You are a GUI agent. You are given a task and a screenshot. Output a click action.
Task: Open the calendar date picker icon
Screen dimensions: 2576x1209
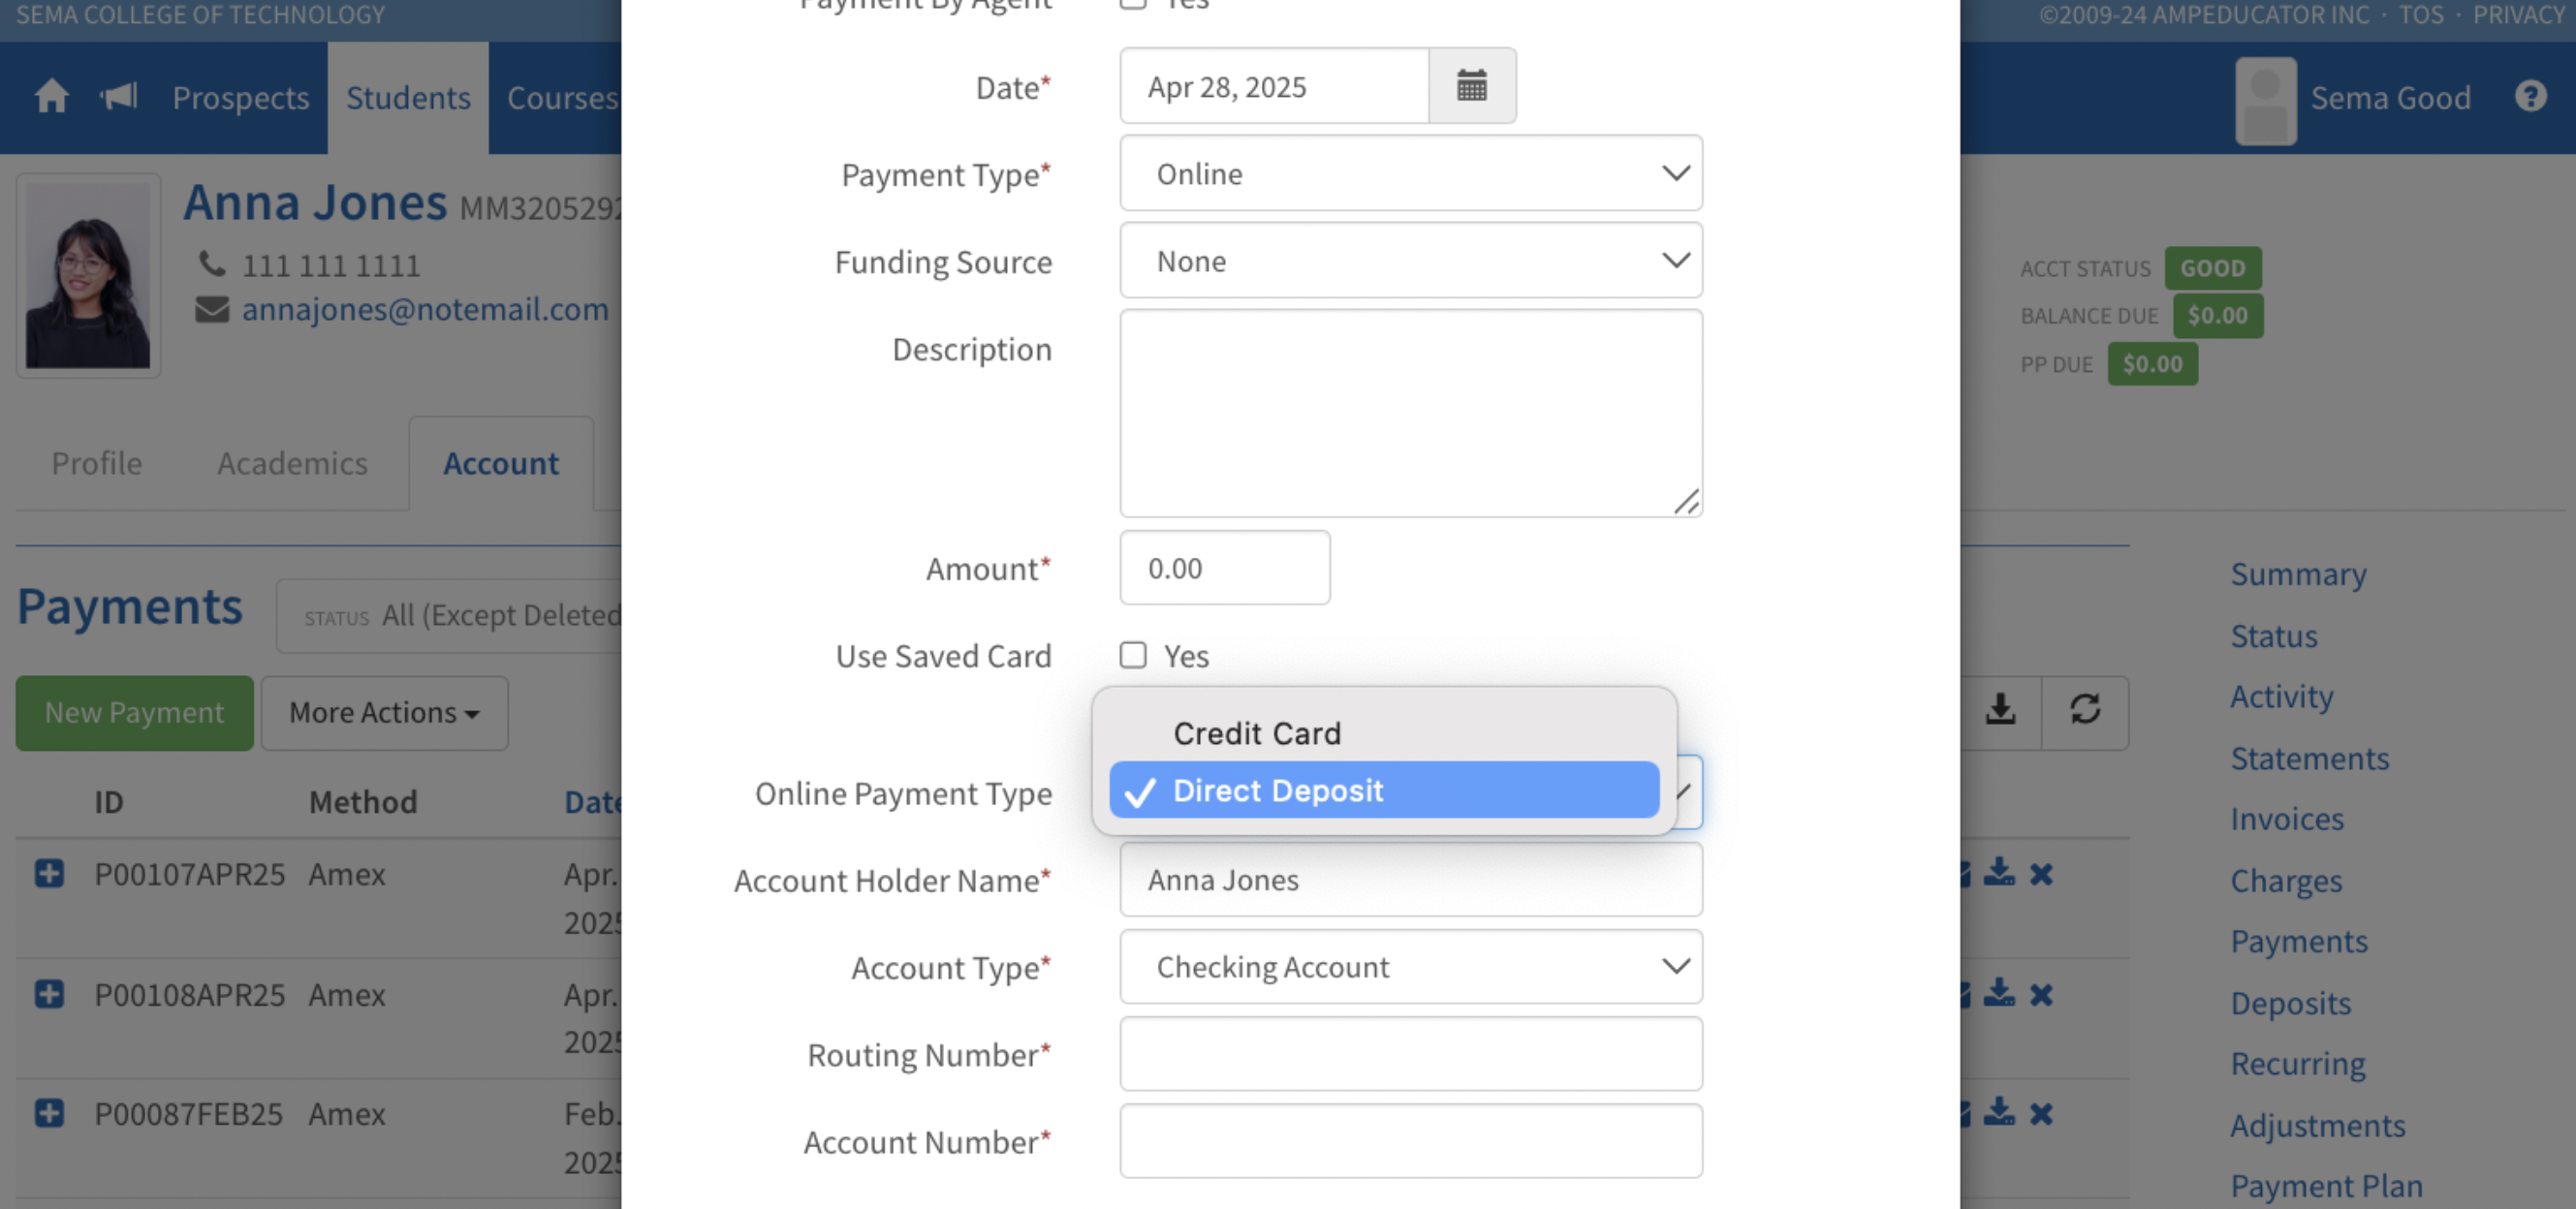tap(1471, 86)
